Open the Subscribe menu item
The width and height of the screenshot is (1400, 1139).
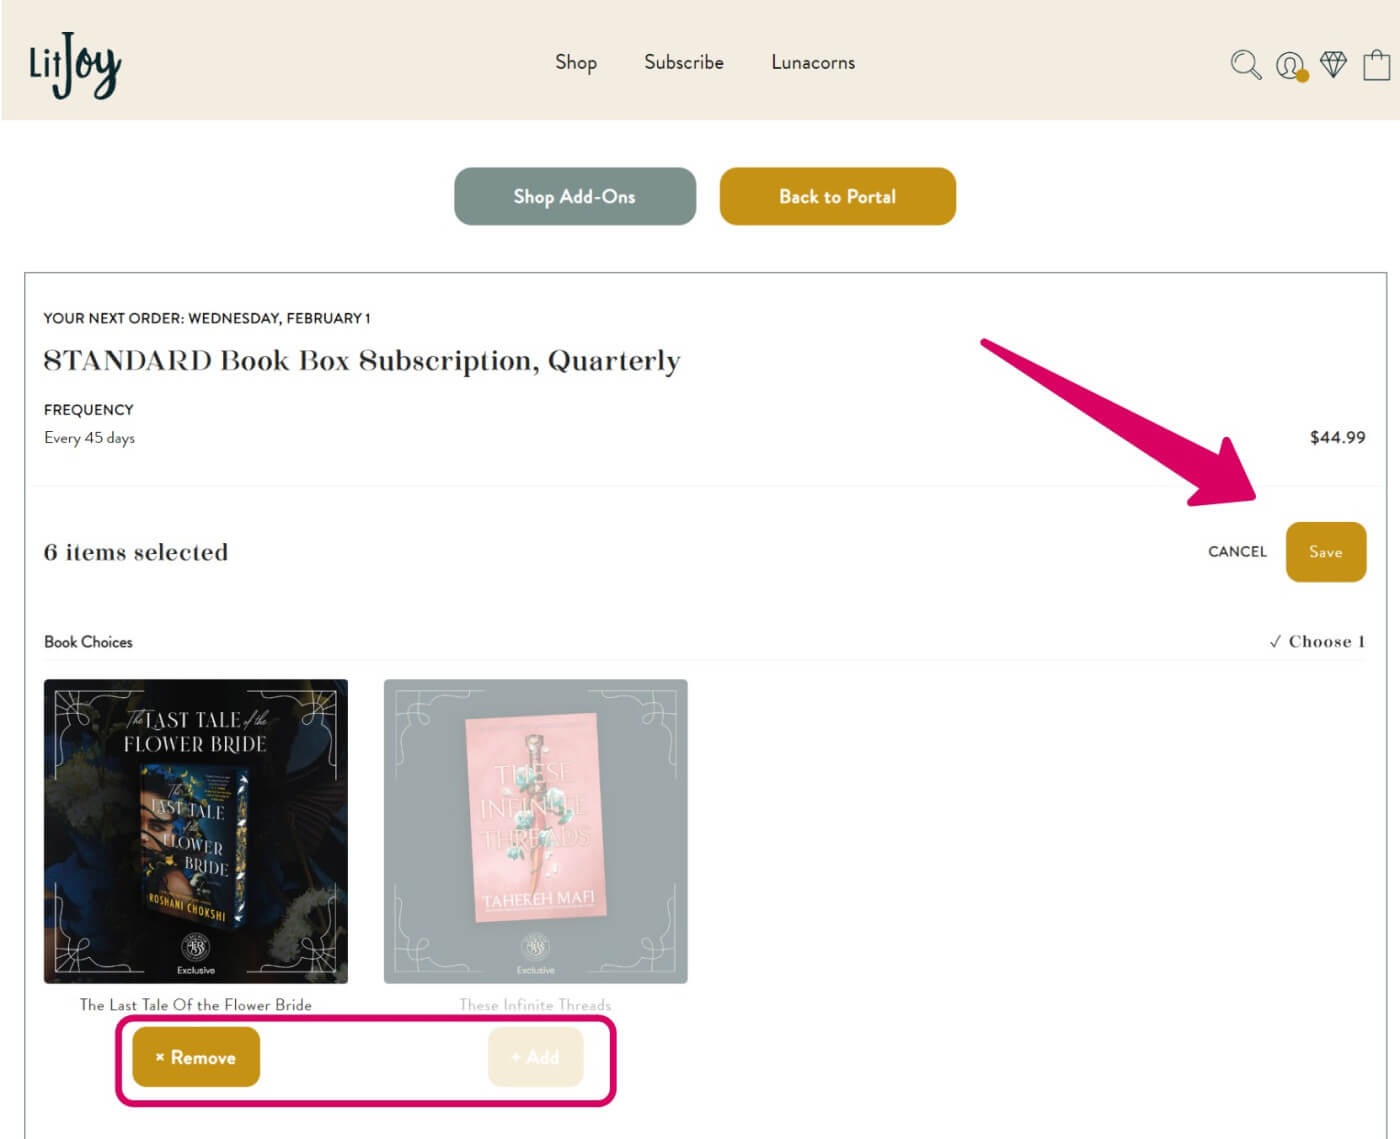click(684, 62)
